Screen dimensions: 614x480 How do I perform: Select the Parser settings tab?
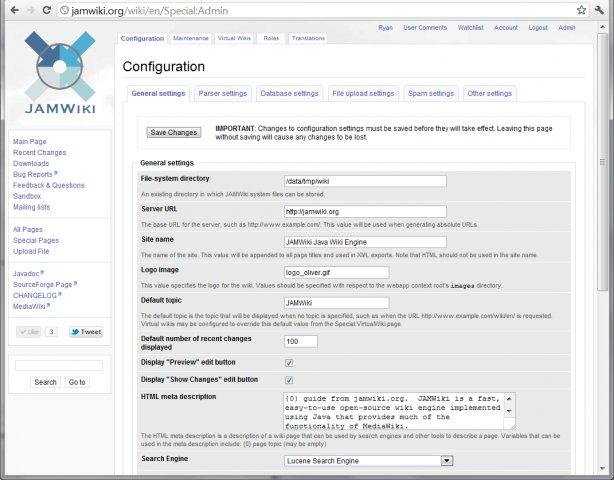222,94
